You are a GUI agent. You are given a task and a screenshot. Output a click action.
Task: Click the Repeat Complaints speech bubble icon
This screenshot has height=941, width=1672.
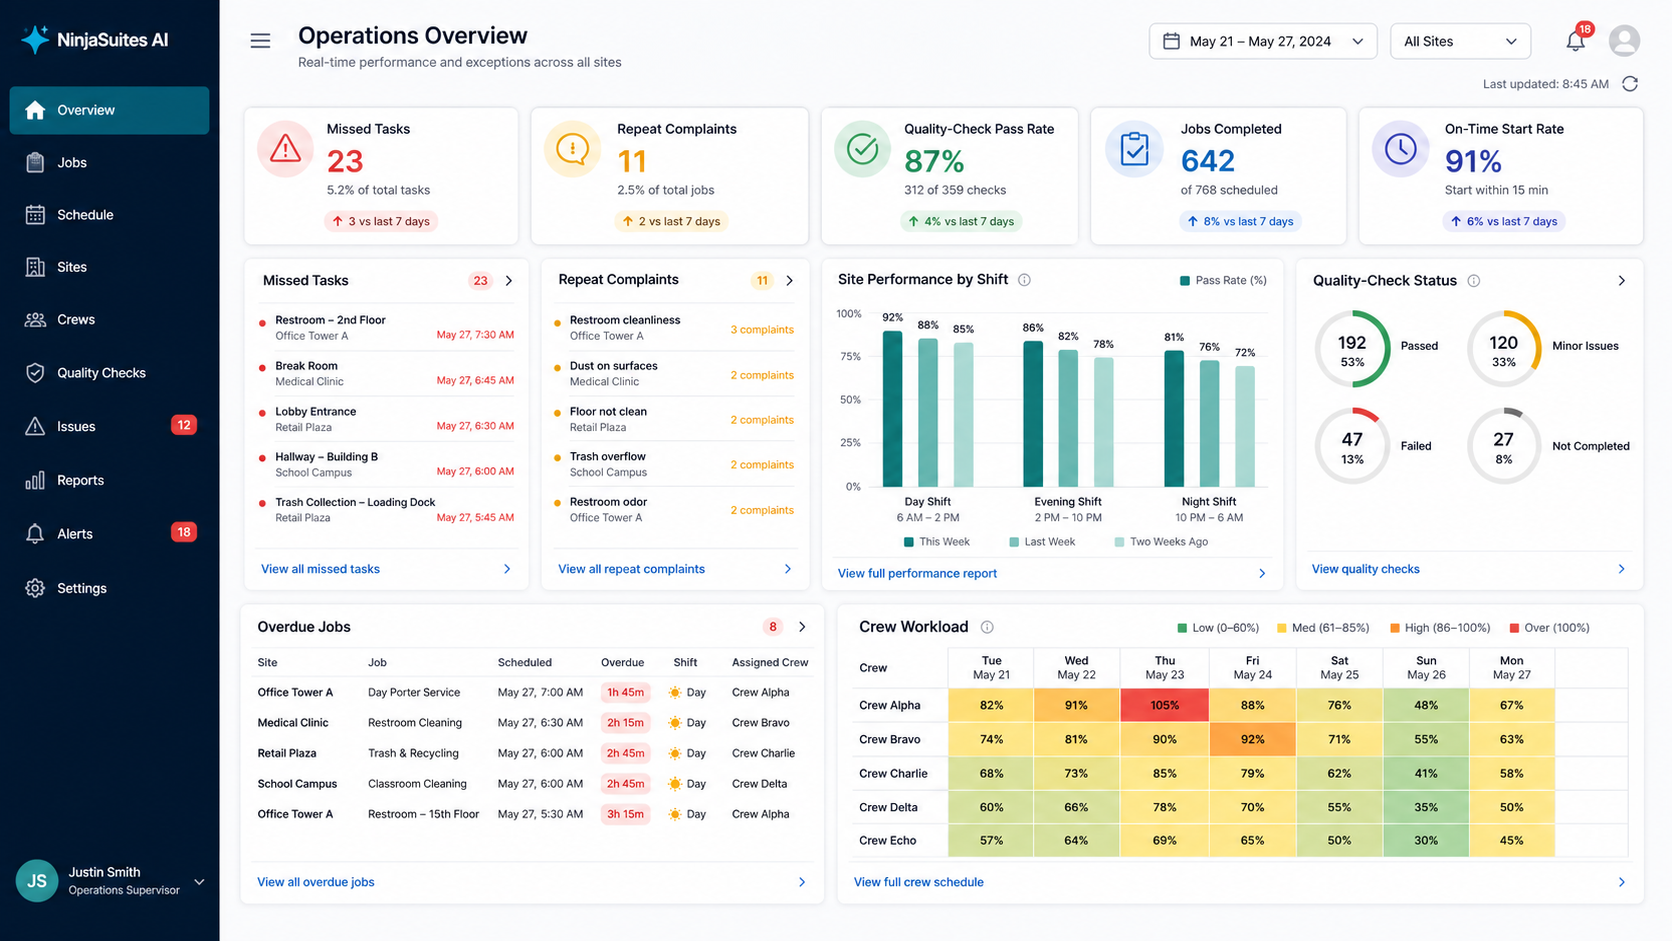(572, 149)
